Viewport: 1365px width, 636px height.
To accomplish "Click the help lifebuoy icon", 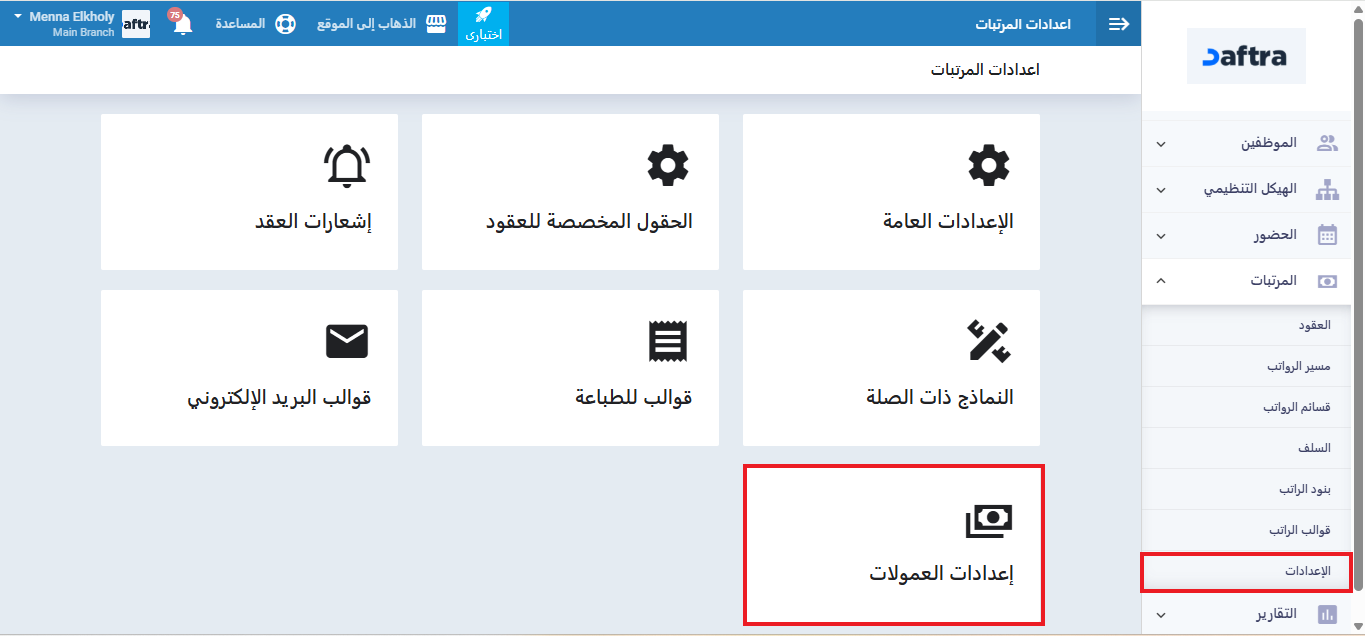I will pyautogui.click(x=285, y=24).
